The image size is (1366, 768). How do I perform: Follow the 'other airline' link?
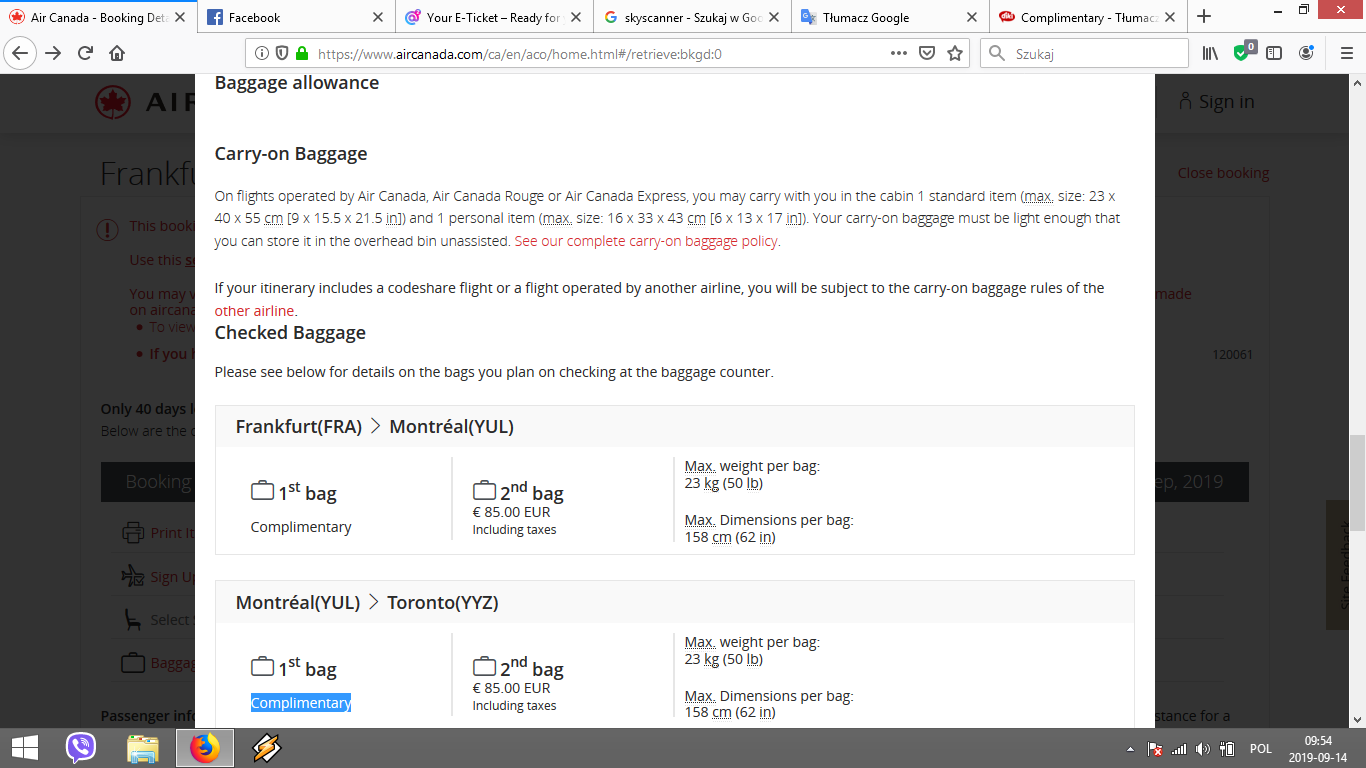click(254, 311)
